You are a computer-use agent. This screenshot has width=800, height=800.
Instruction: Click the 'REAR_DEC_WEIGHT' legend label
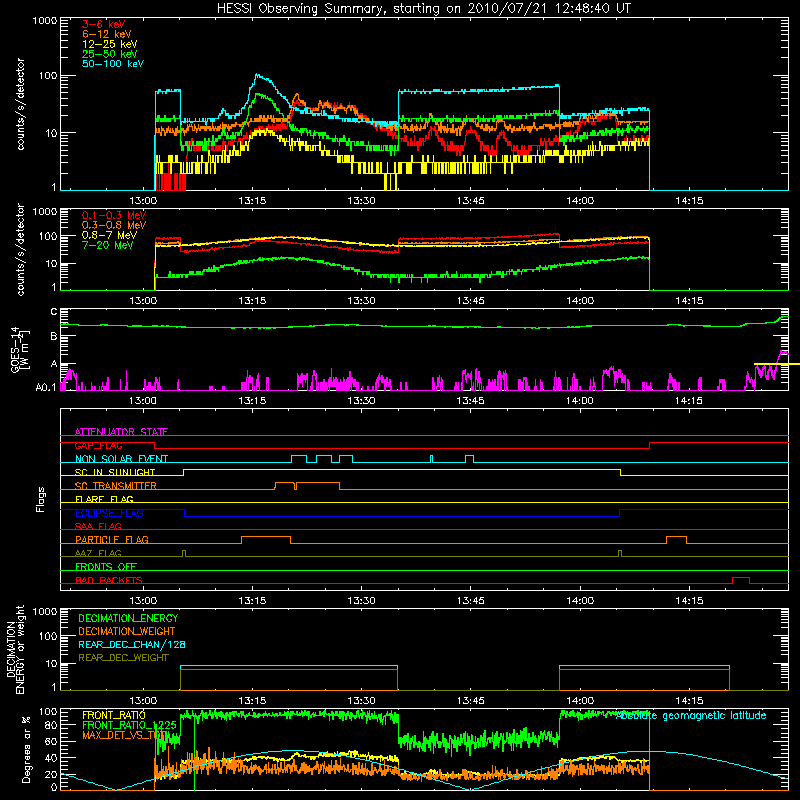pos(123,658)
